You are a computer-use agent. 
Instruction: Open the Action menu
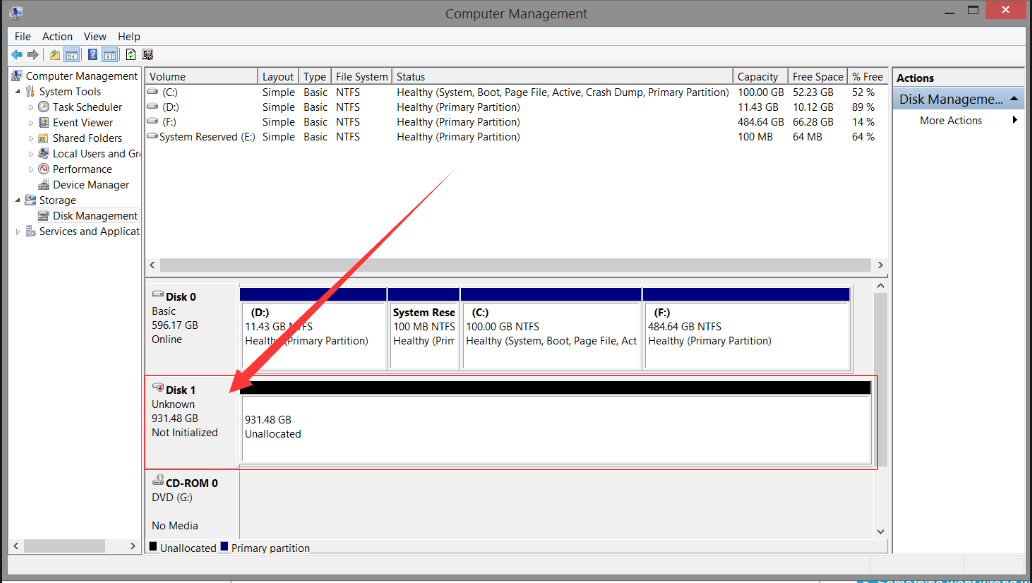click(x=57, y=36)
